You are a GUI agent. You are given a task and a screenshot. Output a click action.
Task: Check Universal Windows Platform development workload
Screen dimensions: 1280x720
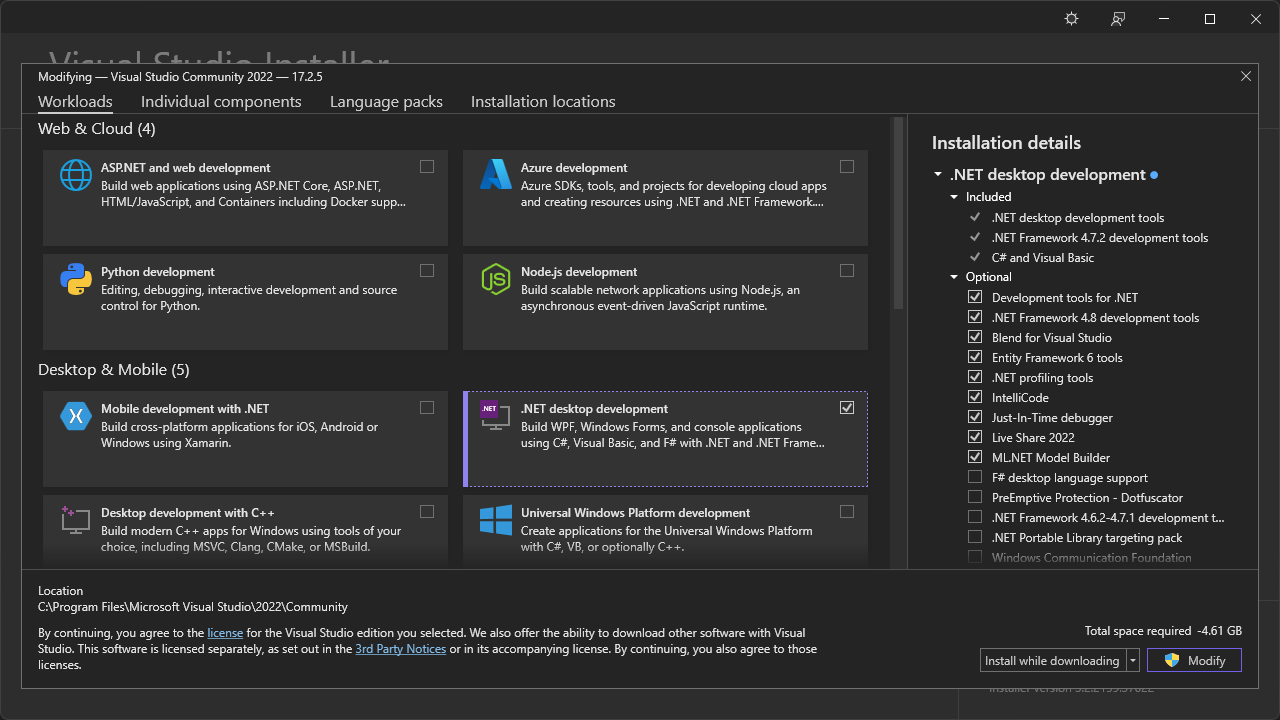847,512
